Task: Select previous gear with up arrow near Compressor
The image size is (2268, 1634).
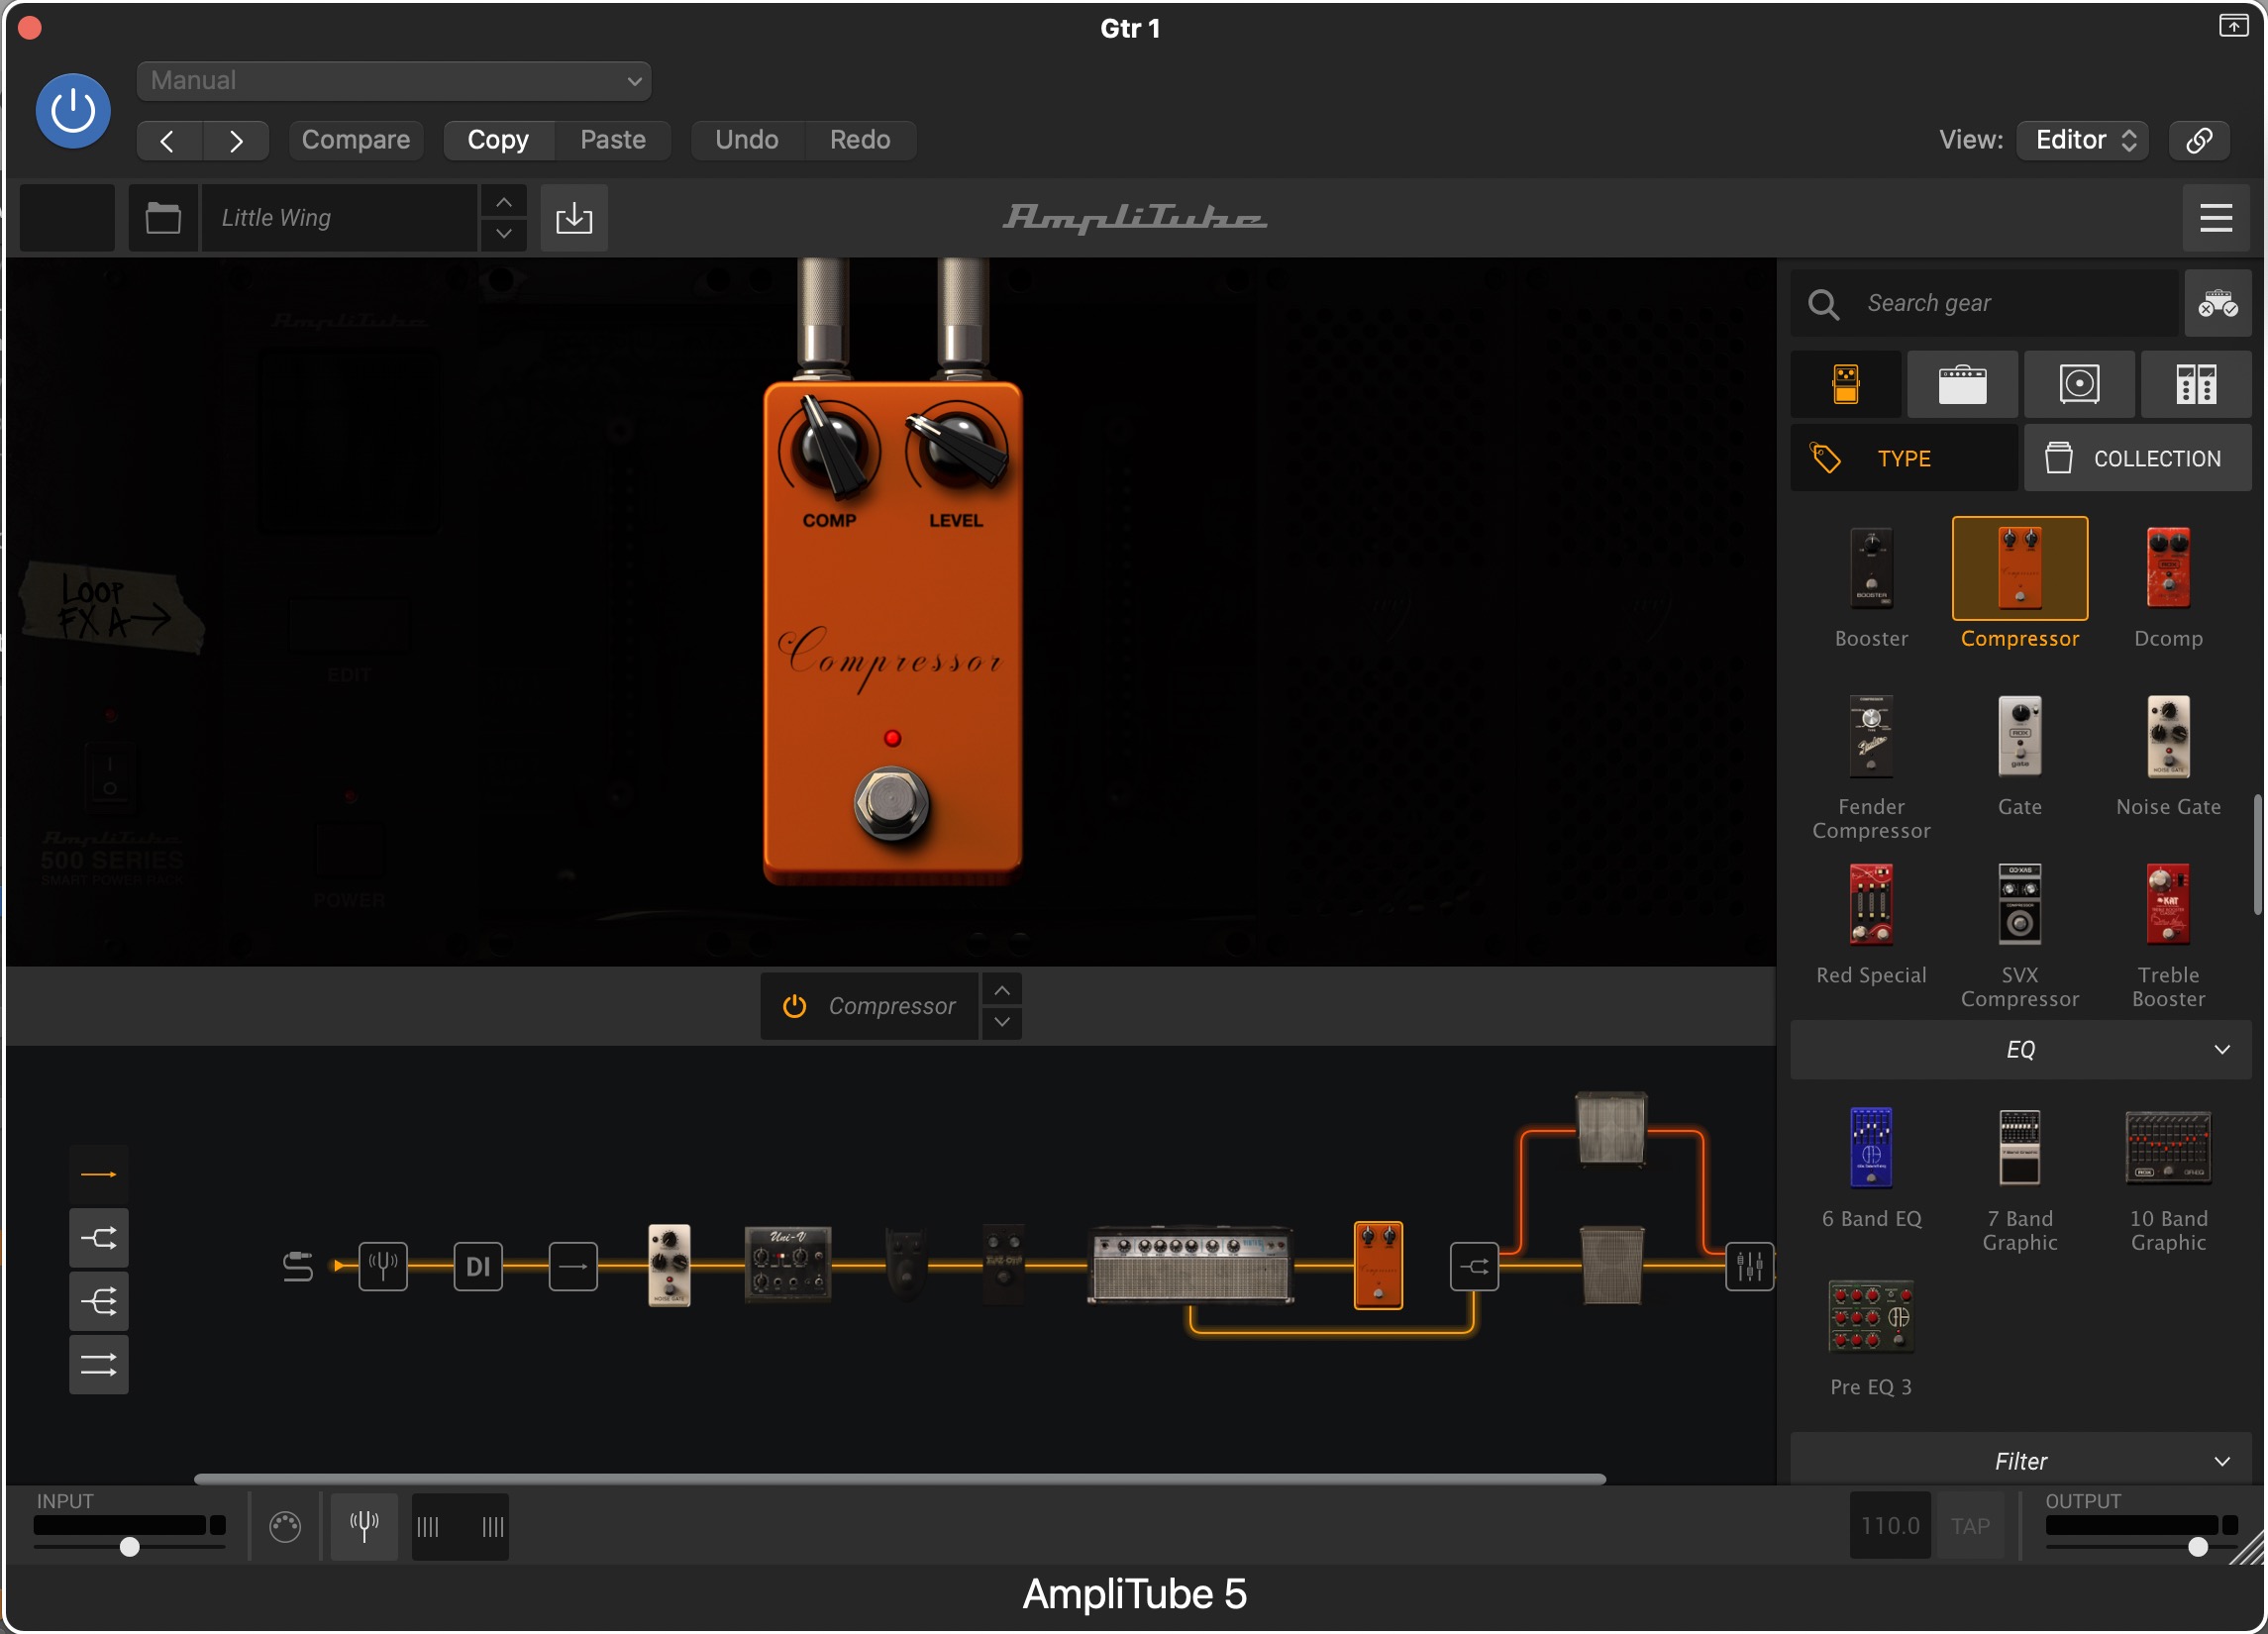Action: 1001,990
